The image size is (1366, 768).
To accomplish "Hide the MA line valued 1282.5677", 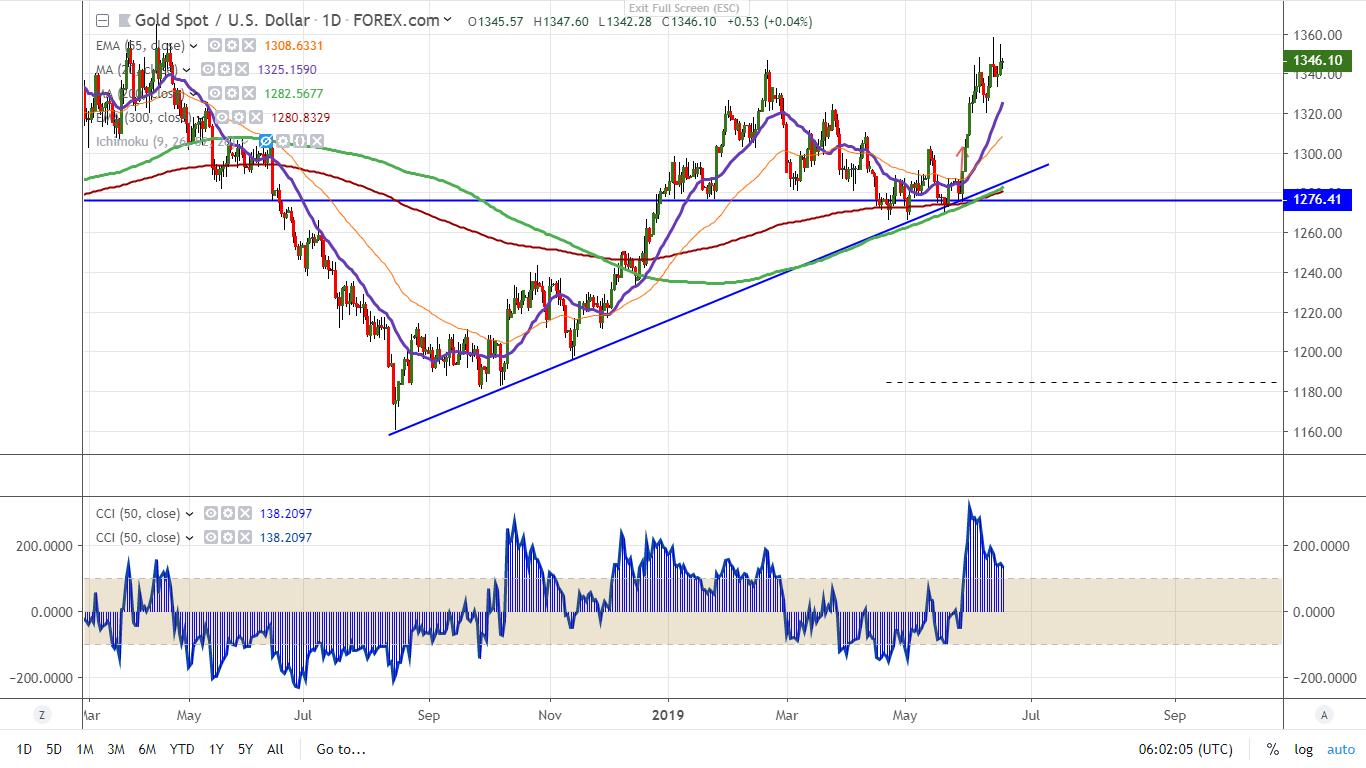I will (x=214, y=94).
